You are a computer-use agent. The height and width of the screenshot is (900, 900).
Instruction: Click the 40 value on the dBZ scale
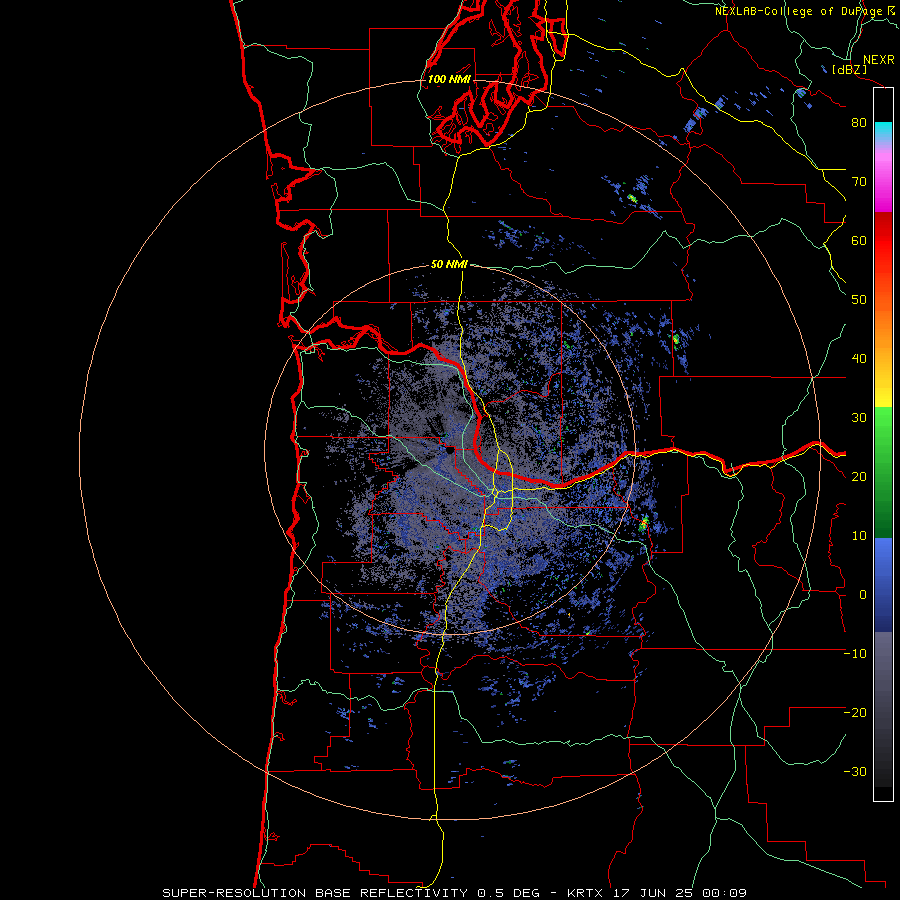[x=859, y=359]
